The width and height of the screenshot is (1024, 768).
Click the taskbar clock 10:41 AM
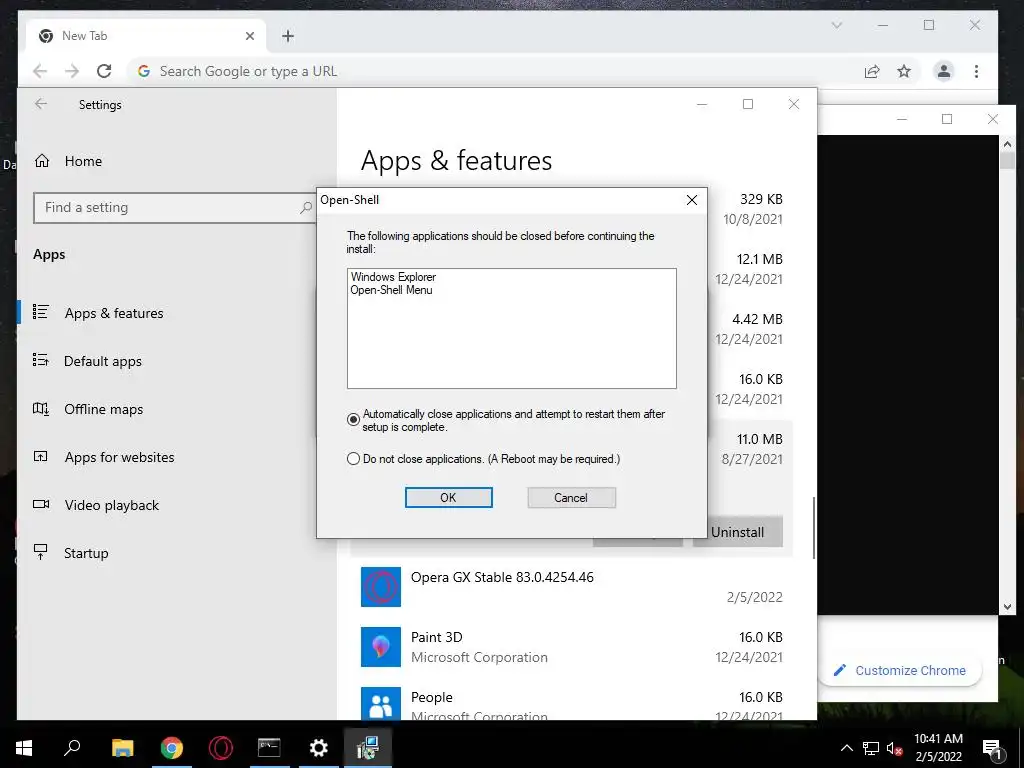(x=938, y=739)
